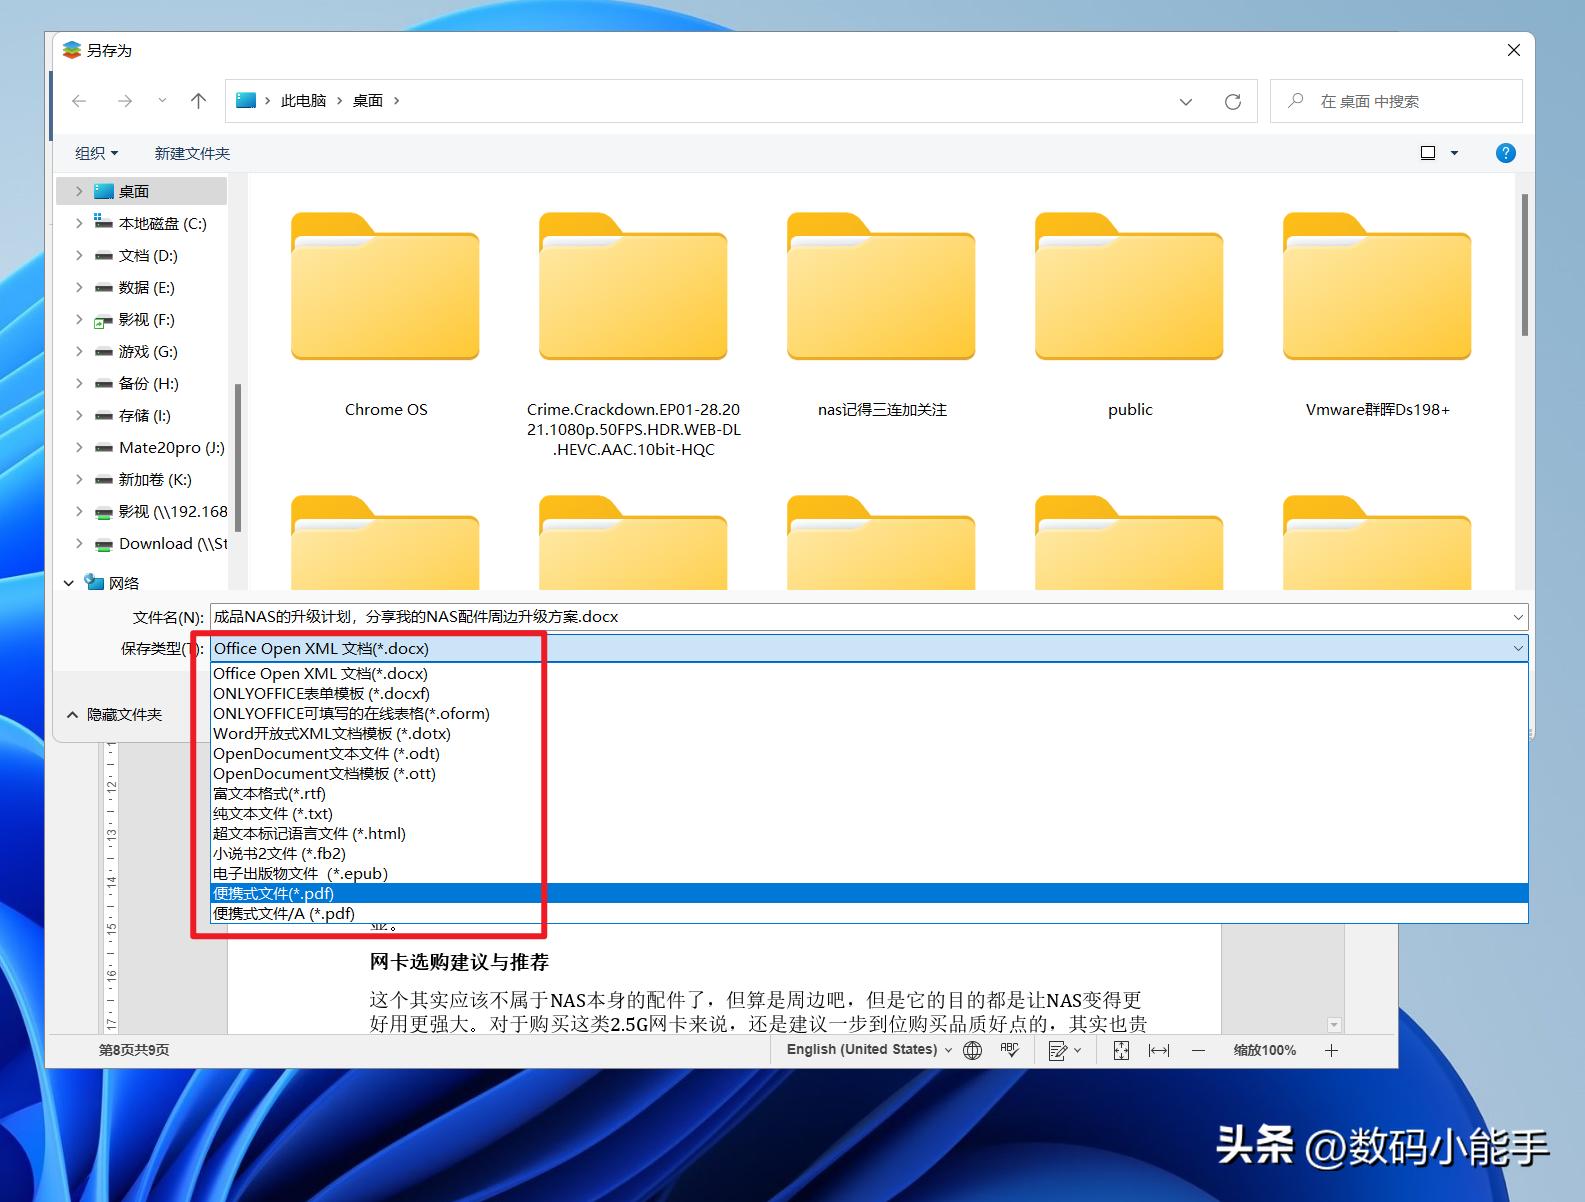Select the public folder
Viewport: 1585px width, 1202px height.
click(x=1130, y=316)
